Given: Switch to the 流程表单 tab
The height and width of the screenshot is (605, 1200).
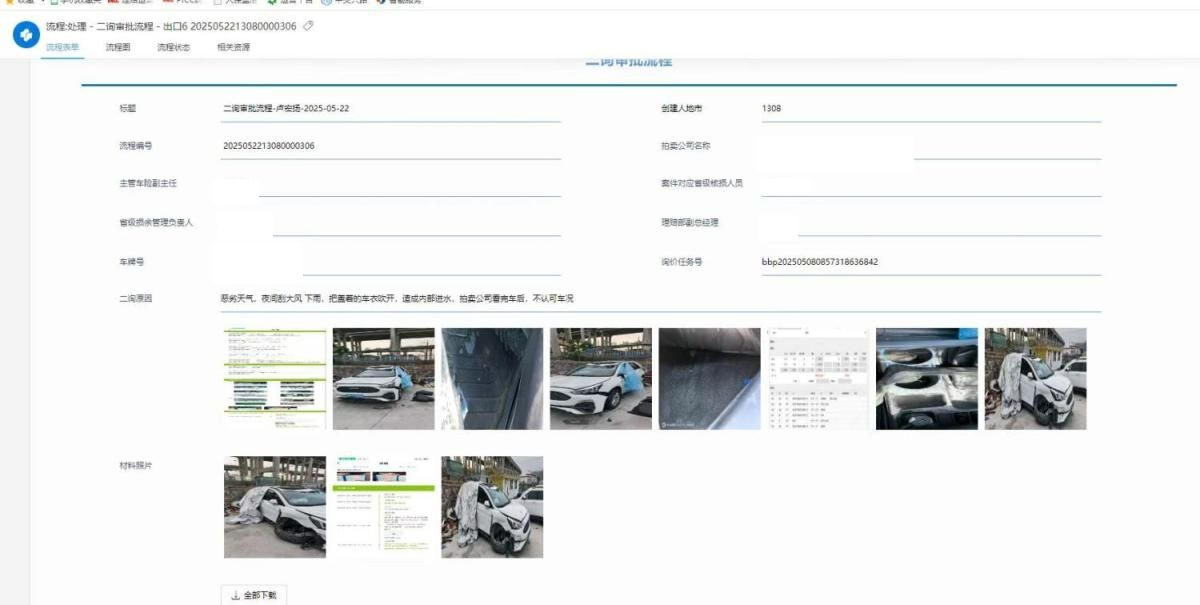Looking at the screenshot, I should coord(63,48).
